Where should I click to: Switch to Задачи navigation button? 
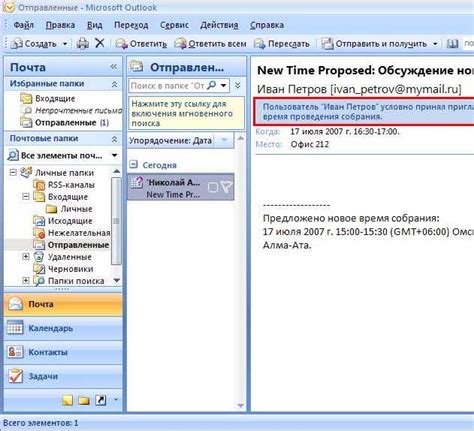click(x=63, y=376)
